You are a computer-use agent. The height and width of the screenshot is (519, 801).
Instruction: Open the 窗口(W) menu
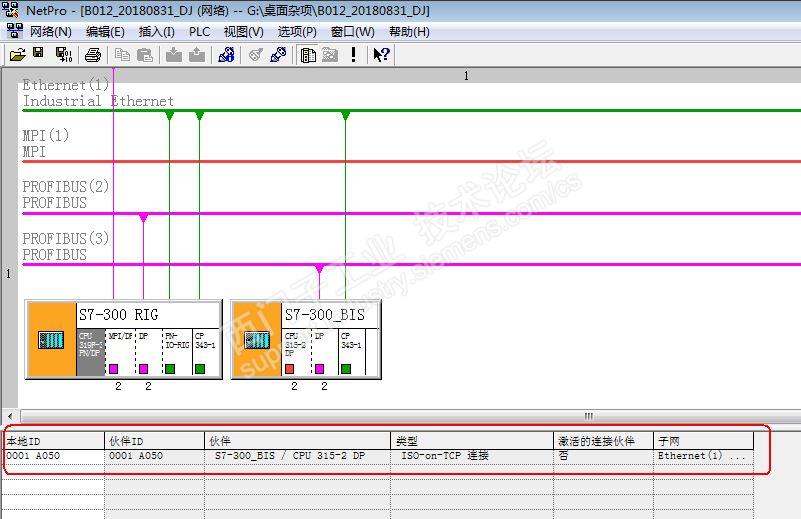pyautogui.click(x=352, y=32)
